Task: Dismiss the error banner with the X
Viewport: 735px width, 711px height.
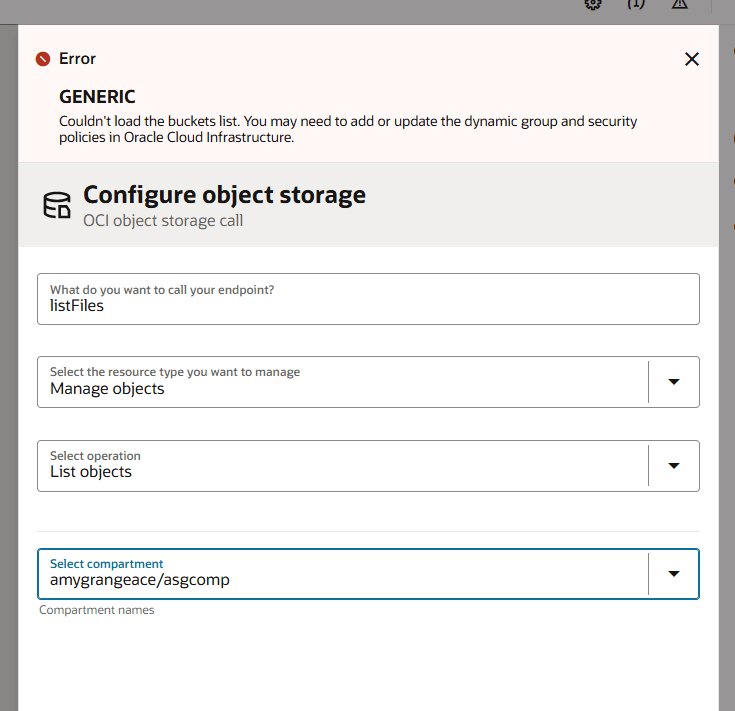Action: click(691, 59)
